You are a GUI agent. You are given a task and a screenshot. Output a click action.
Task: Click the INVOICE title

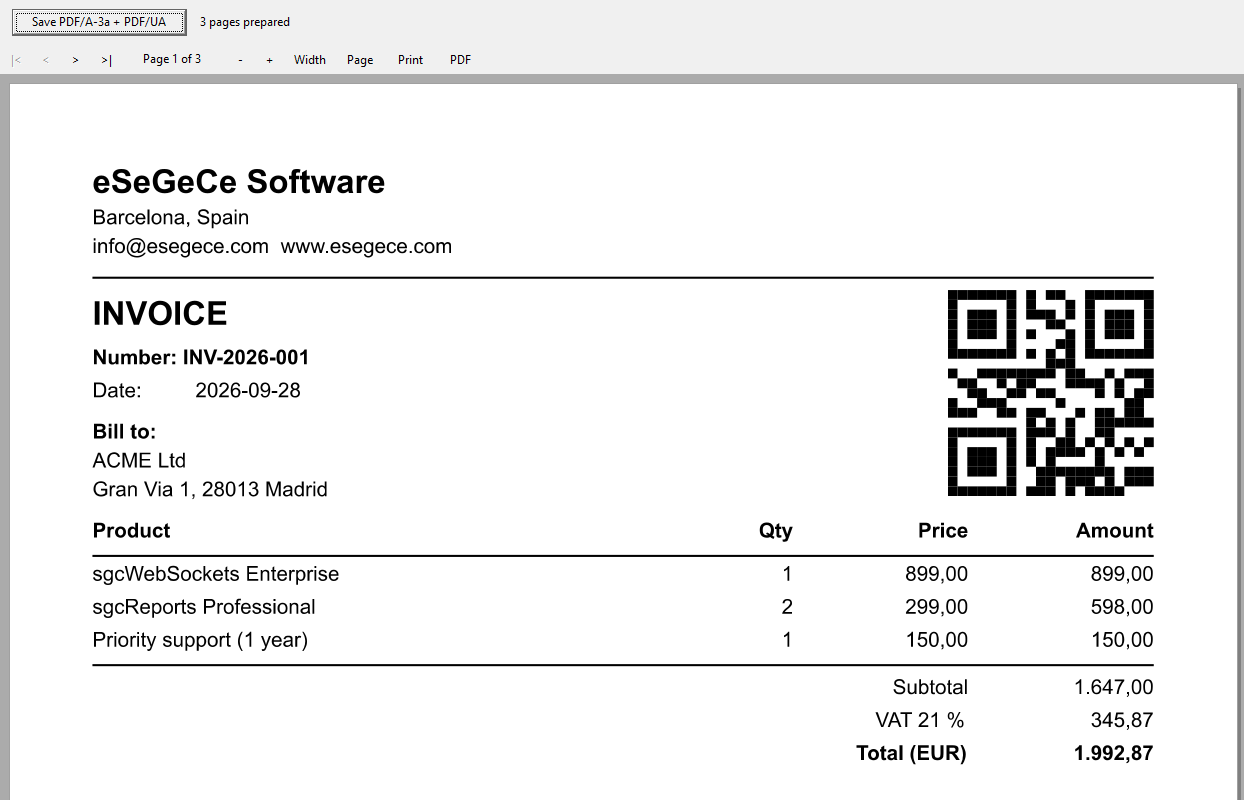(160, 314)
